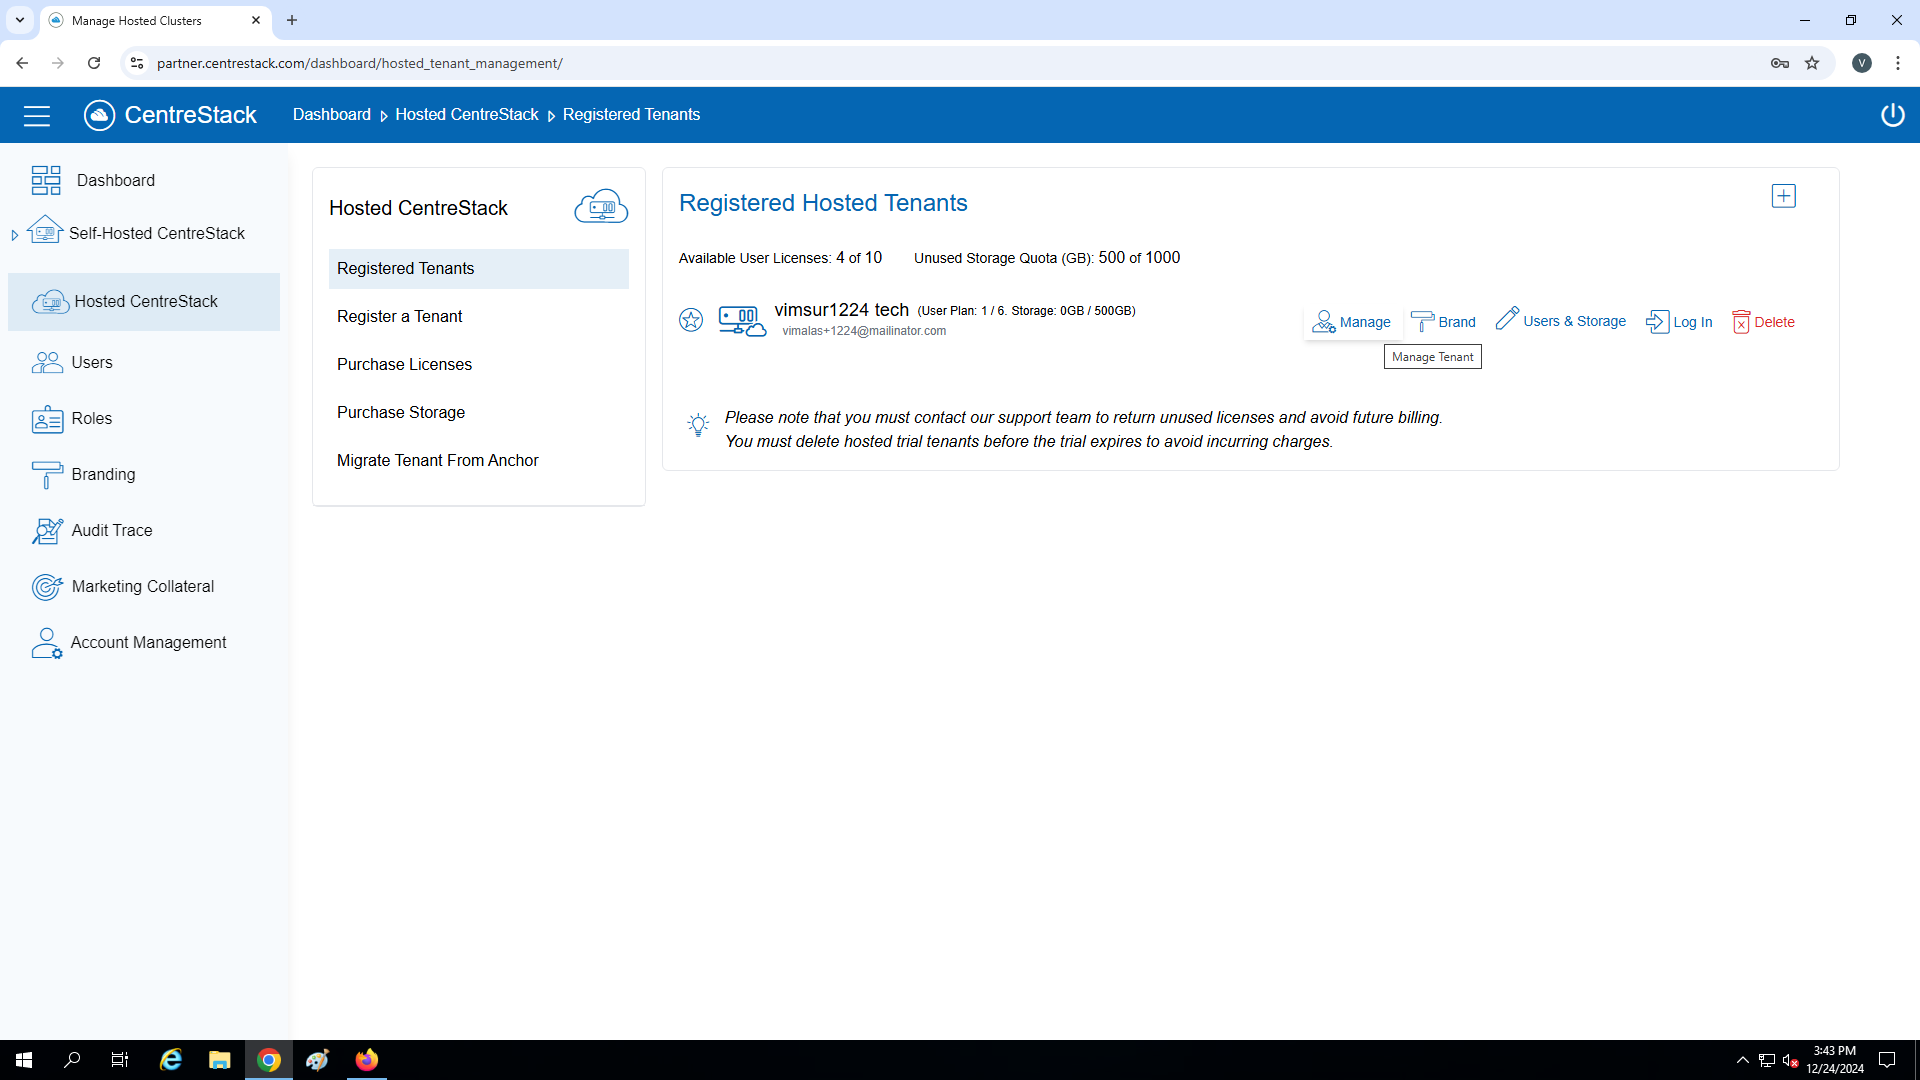Open a new browser tab
1920x1080 pixels.
click(x=292, y=20)
